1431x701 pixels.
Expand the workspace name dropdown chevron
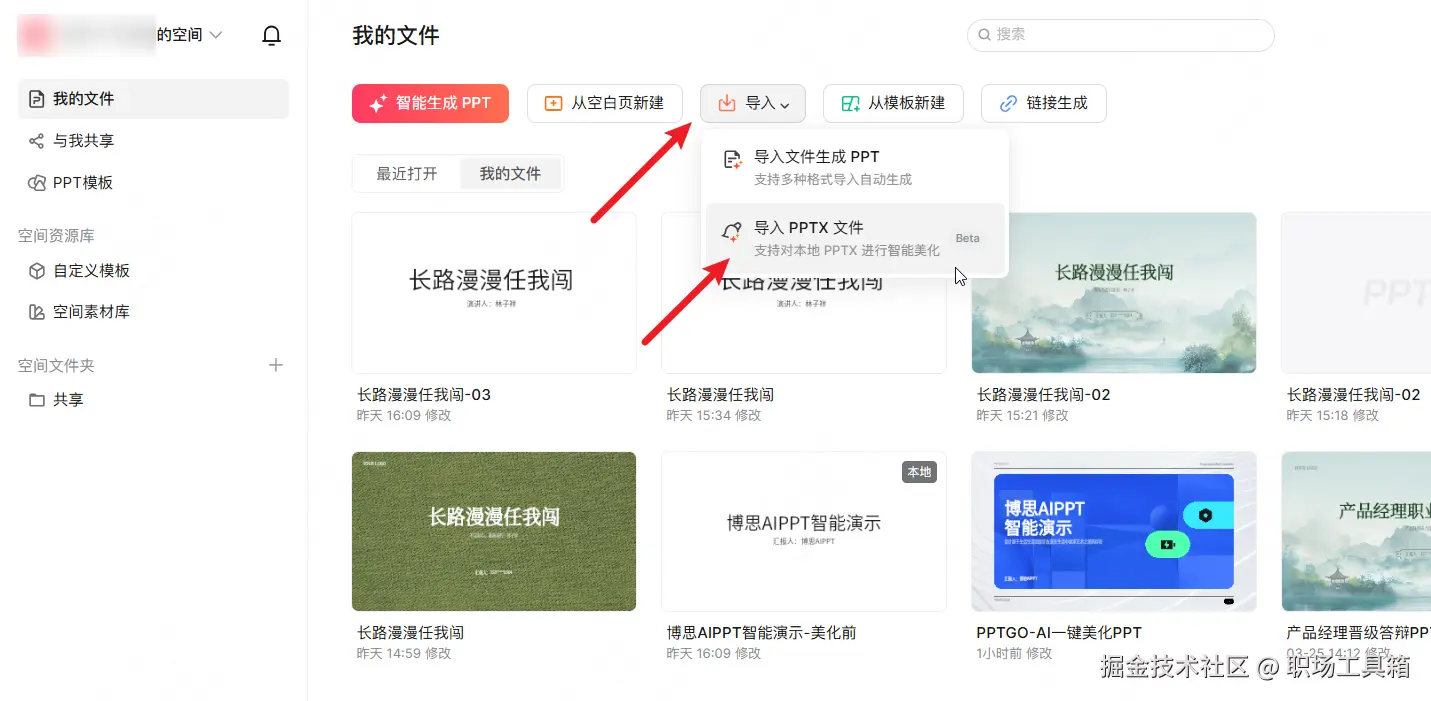coord(215,35)
